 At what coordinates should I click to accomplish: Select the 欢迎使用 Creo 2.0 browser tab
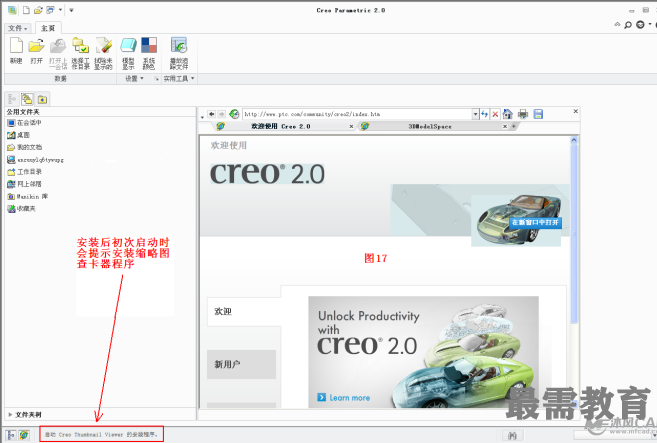coord(281,126)
